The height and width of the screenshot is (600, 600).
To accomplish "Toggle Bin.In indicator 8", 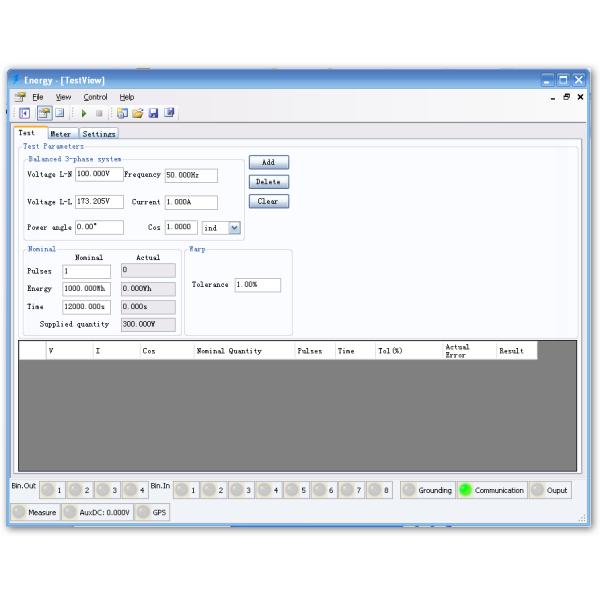I will pyautogui.click(x=376, y=490).
